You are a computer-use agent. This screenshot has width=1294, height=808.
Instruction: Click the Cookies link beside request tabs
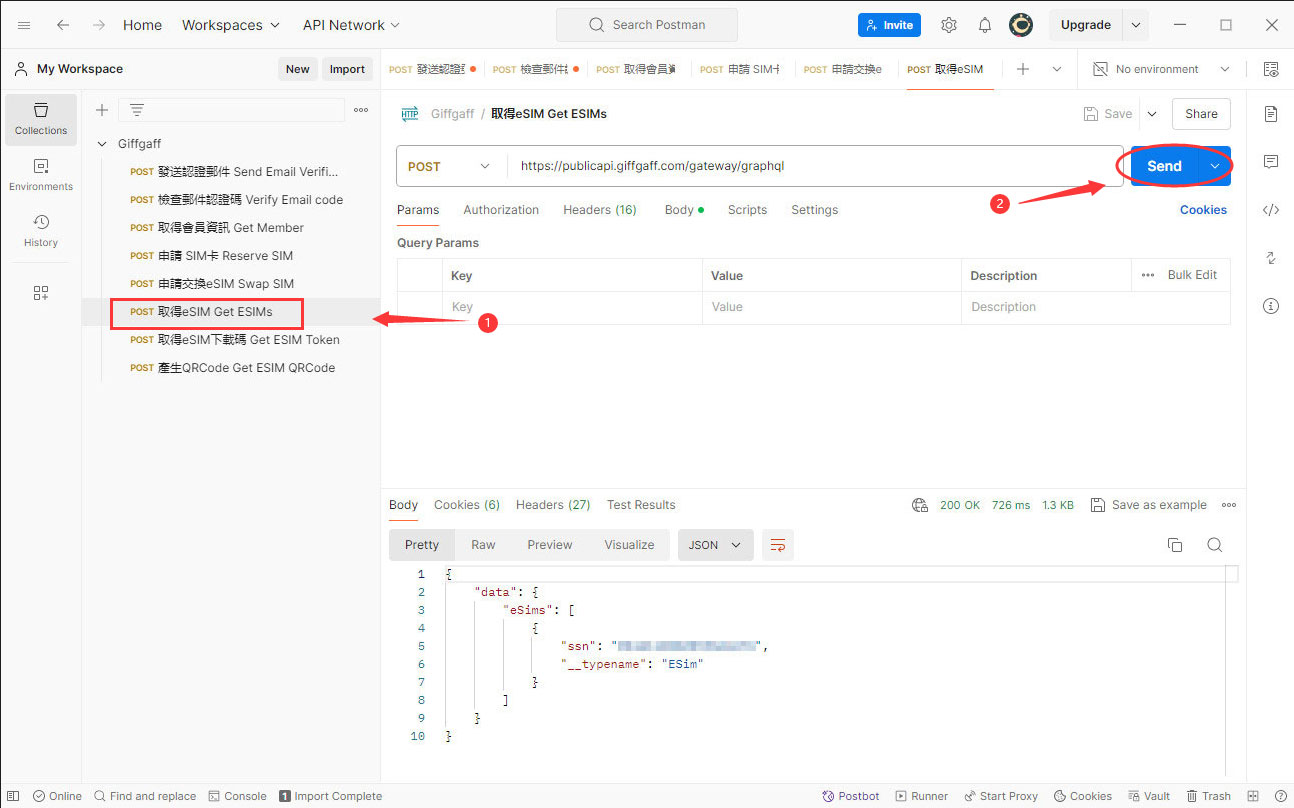1203,210
